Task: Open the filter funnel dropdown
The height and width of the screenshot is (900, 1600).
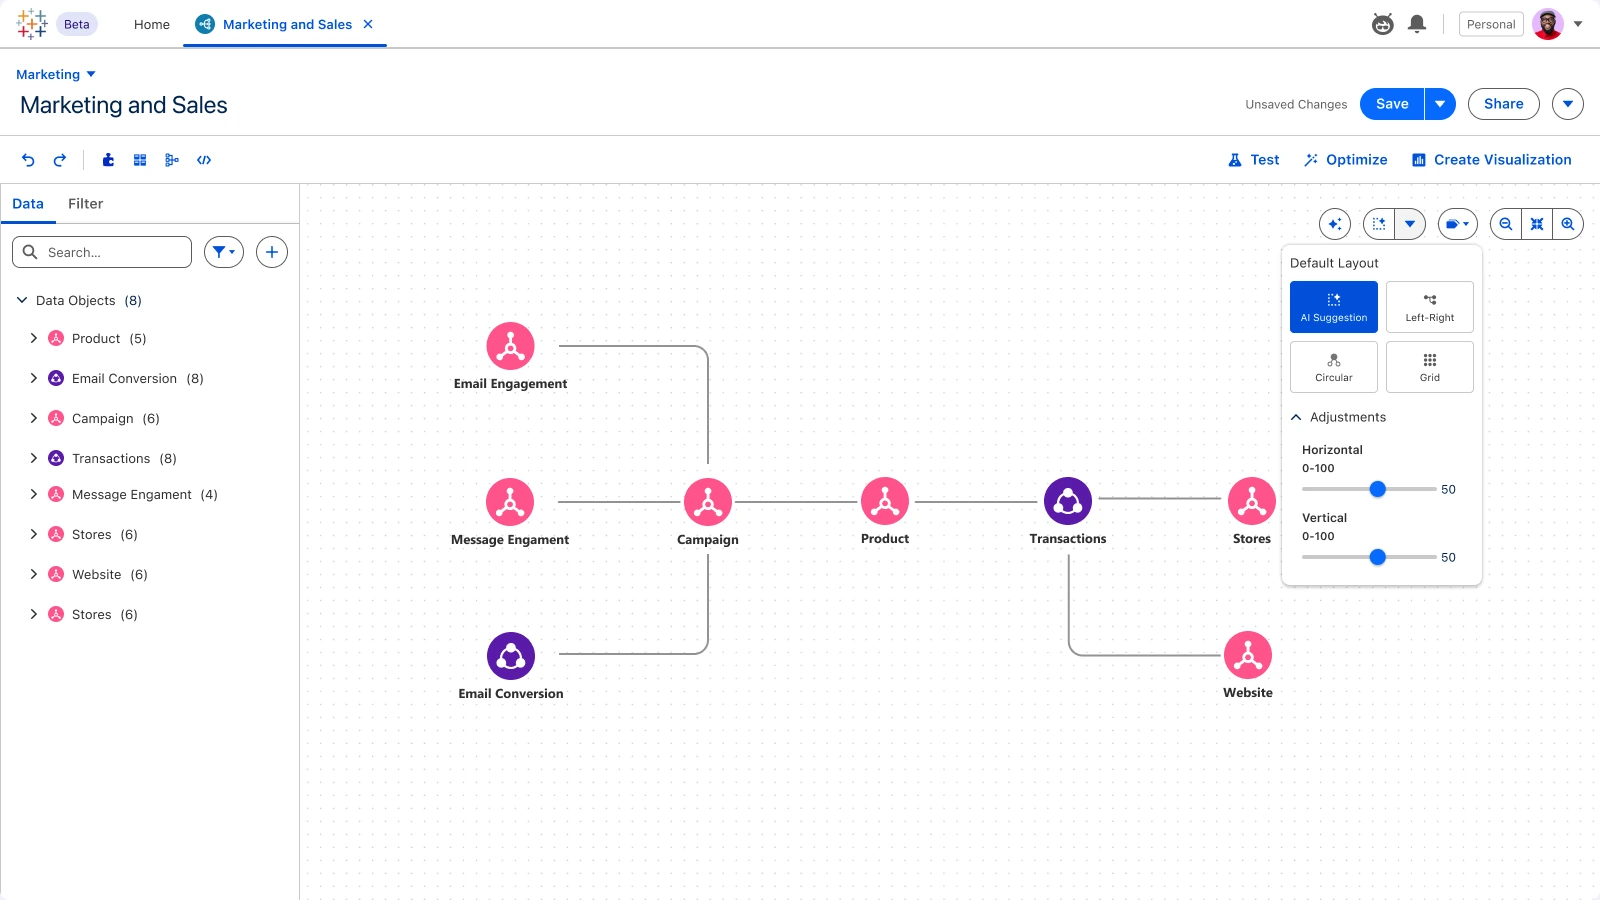Action: point(224,252)
